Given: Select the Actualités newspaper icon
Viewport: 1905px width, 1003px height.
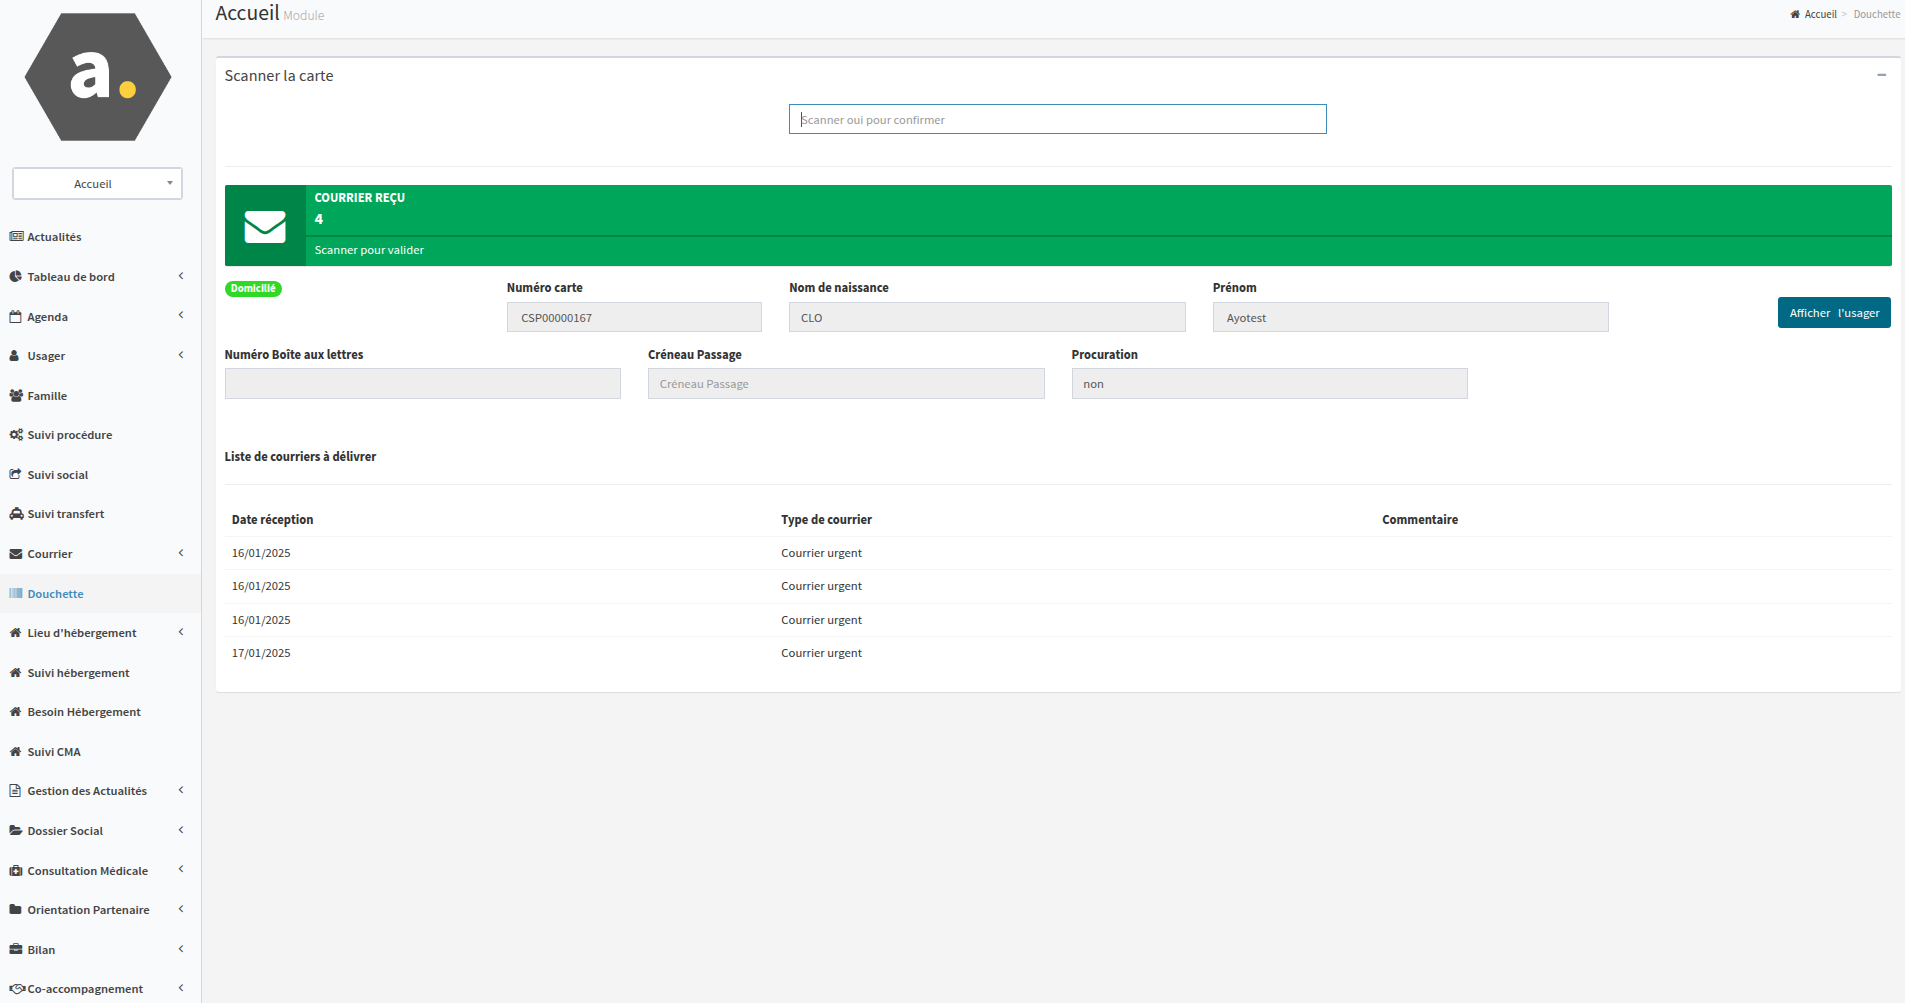Looking at the screenshot, I should coord(15,236).
